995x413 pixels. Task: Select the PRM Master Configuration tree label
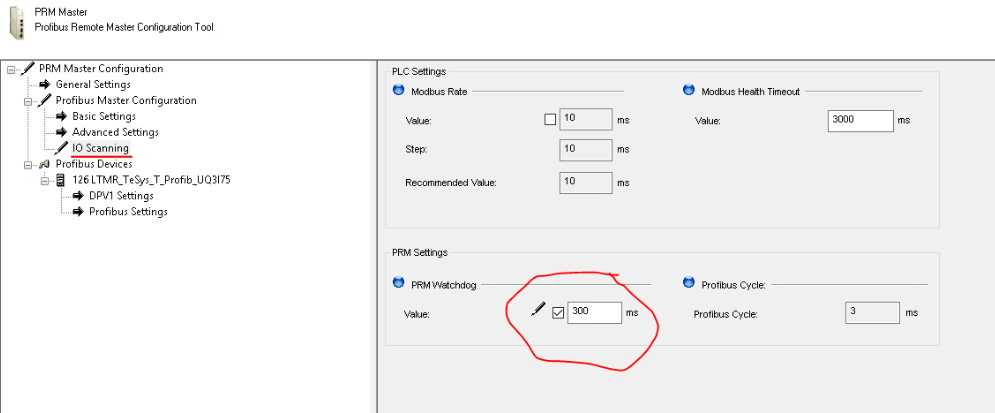(x=101, y=69)
